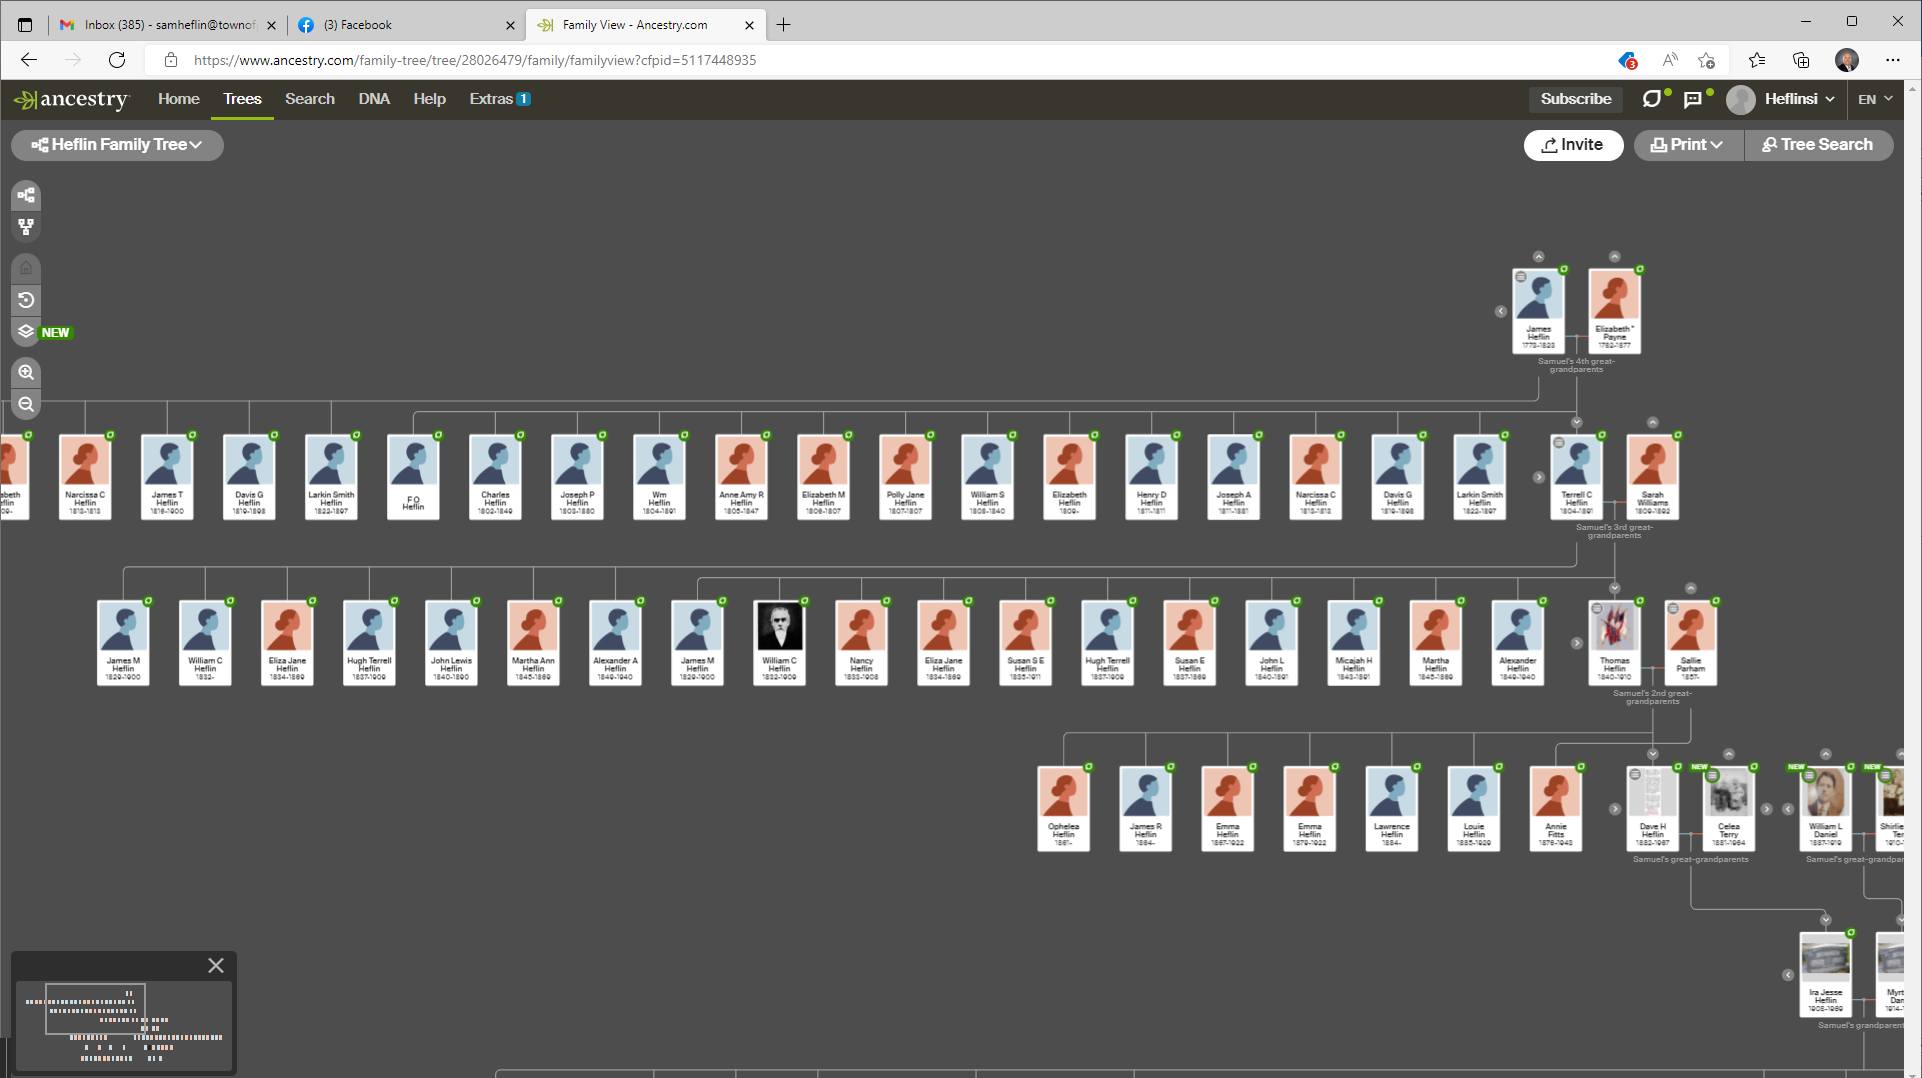
Task: Click the Subscribe button
Action: point(1576,99)
